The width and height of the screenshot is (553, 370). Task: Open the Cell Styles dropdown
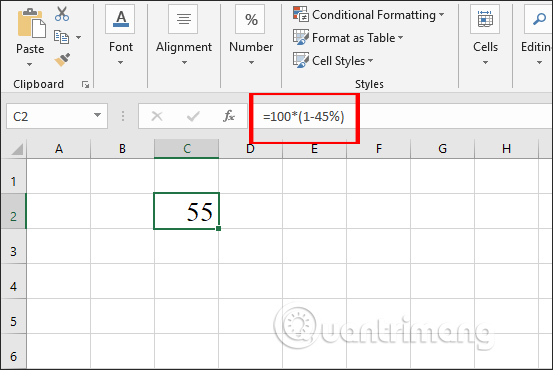[333, 61]
